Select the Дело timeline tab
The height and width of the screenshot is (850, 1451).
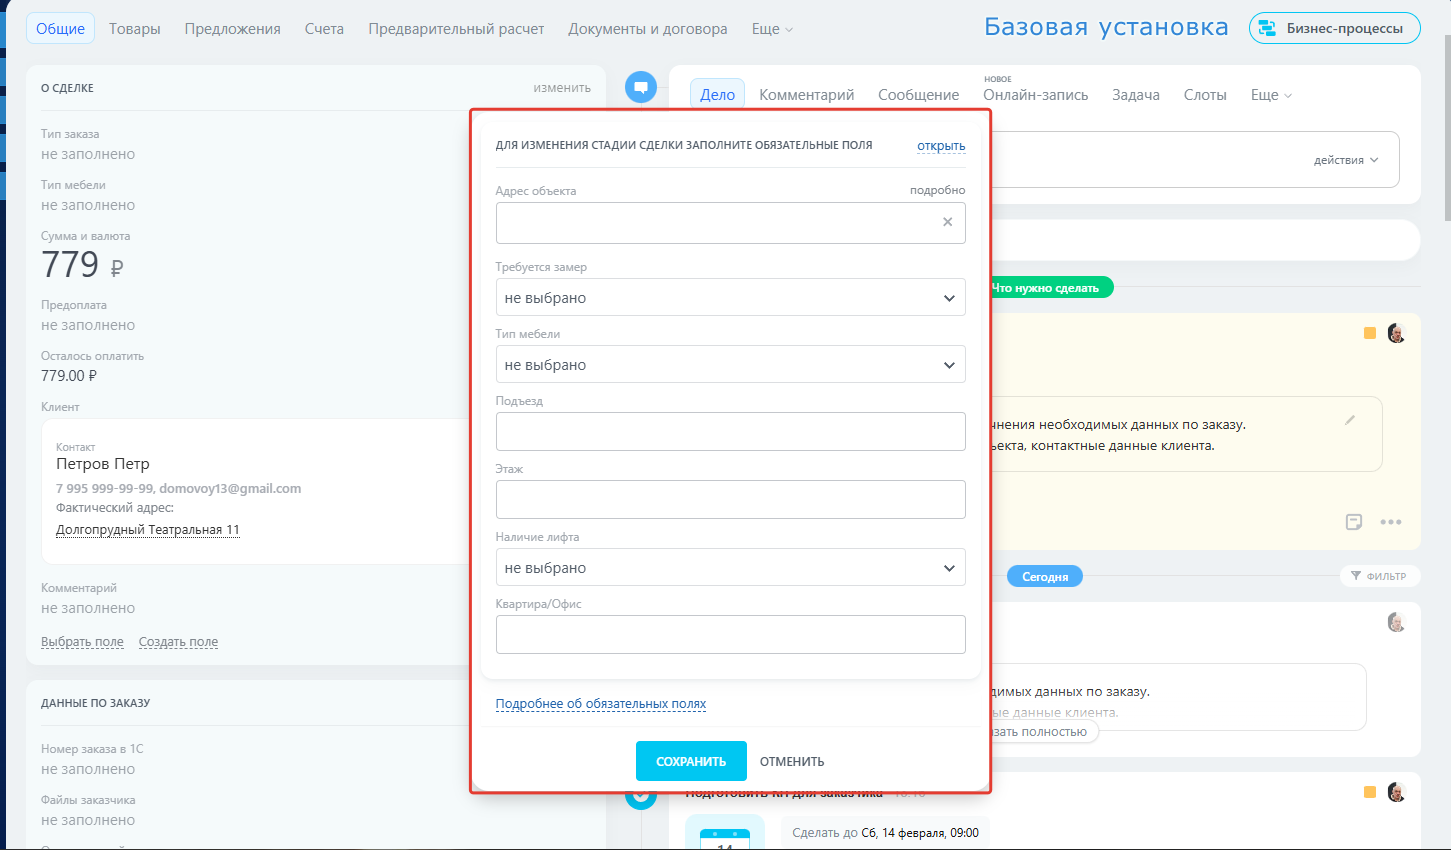(717, 94)
